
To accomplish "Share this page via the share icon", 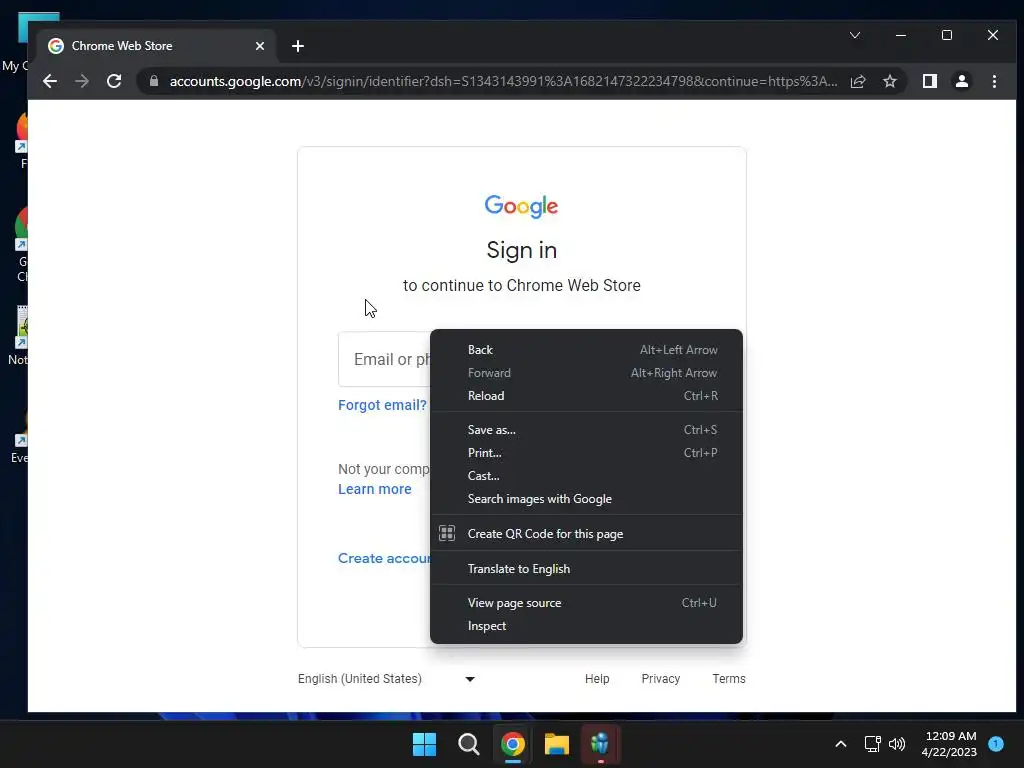I will click(857, 81).
